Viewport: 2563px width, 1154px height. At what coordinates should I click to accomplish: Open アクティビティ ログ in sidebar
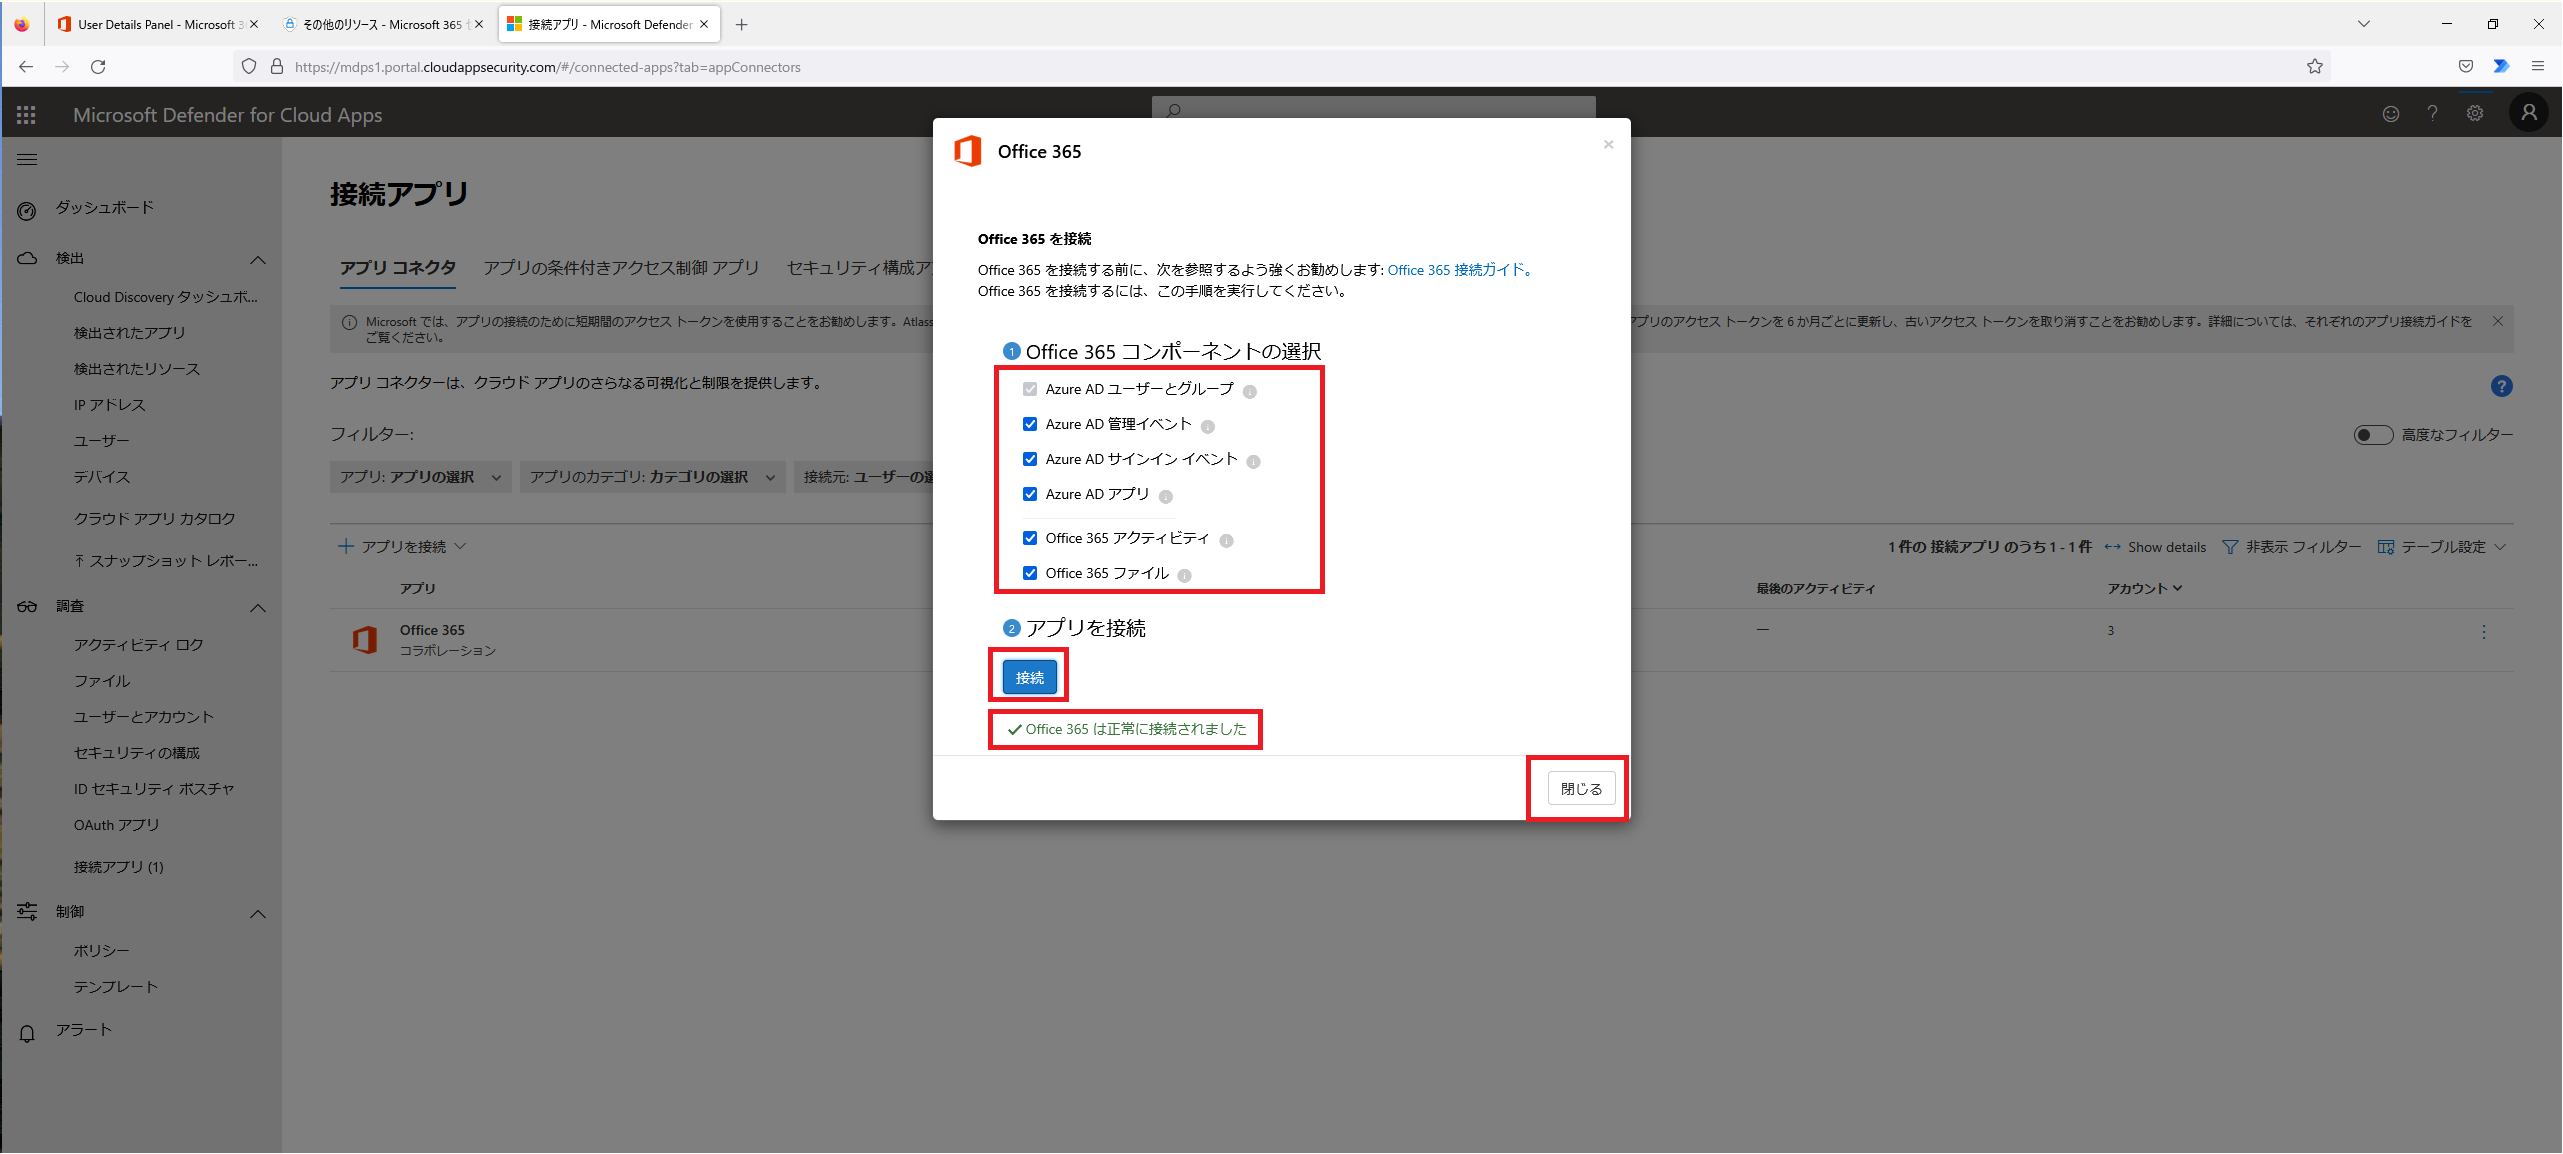coord(138,645)
